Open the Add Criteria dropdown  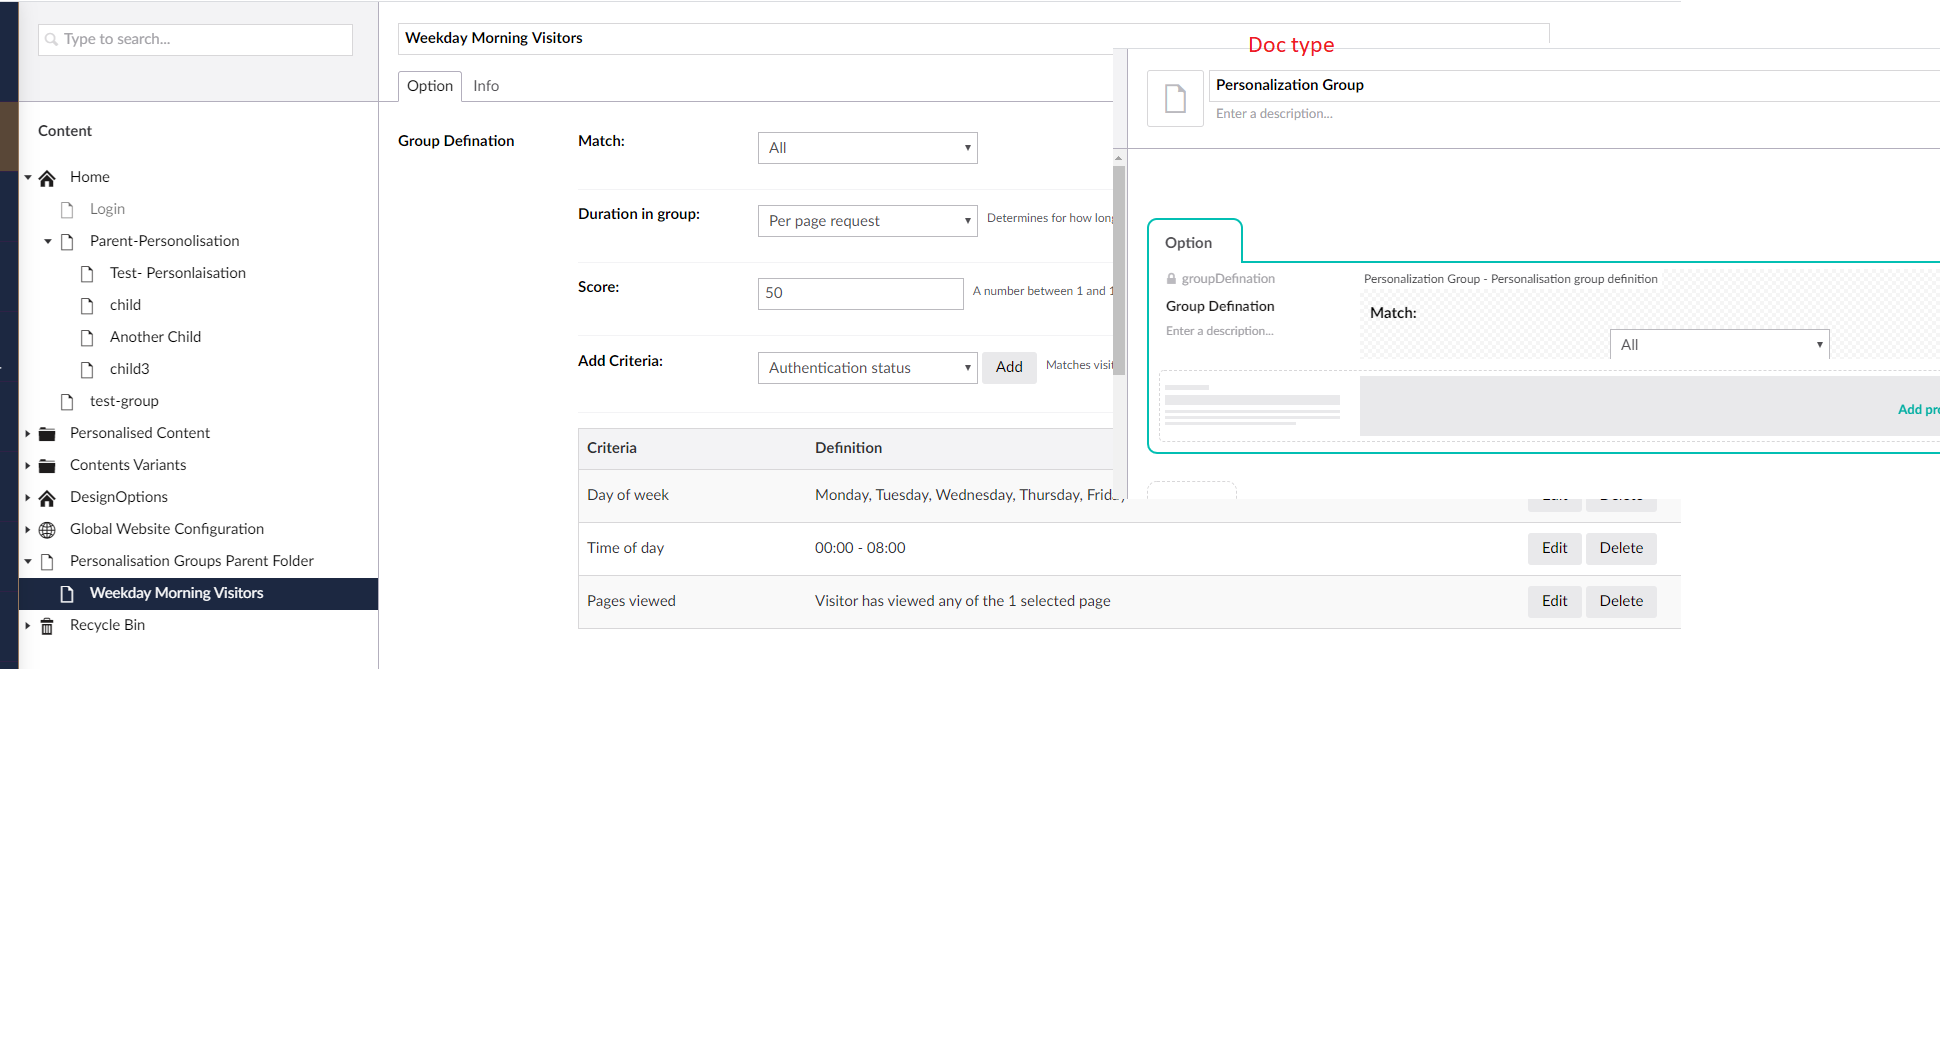867,368
